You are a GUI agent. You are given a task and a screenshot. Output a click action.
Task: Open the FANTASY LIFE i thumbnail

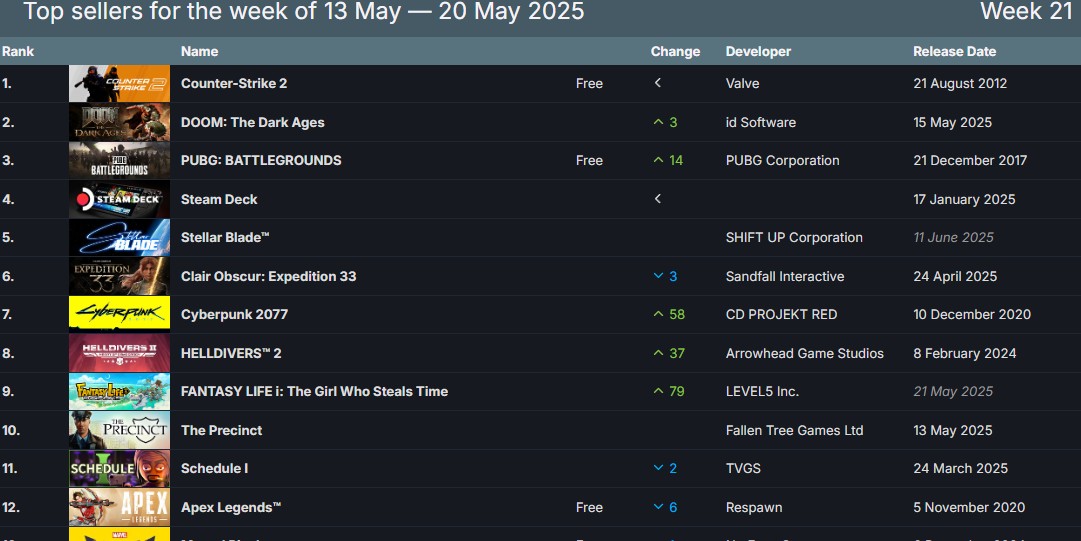coord(119,391)
